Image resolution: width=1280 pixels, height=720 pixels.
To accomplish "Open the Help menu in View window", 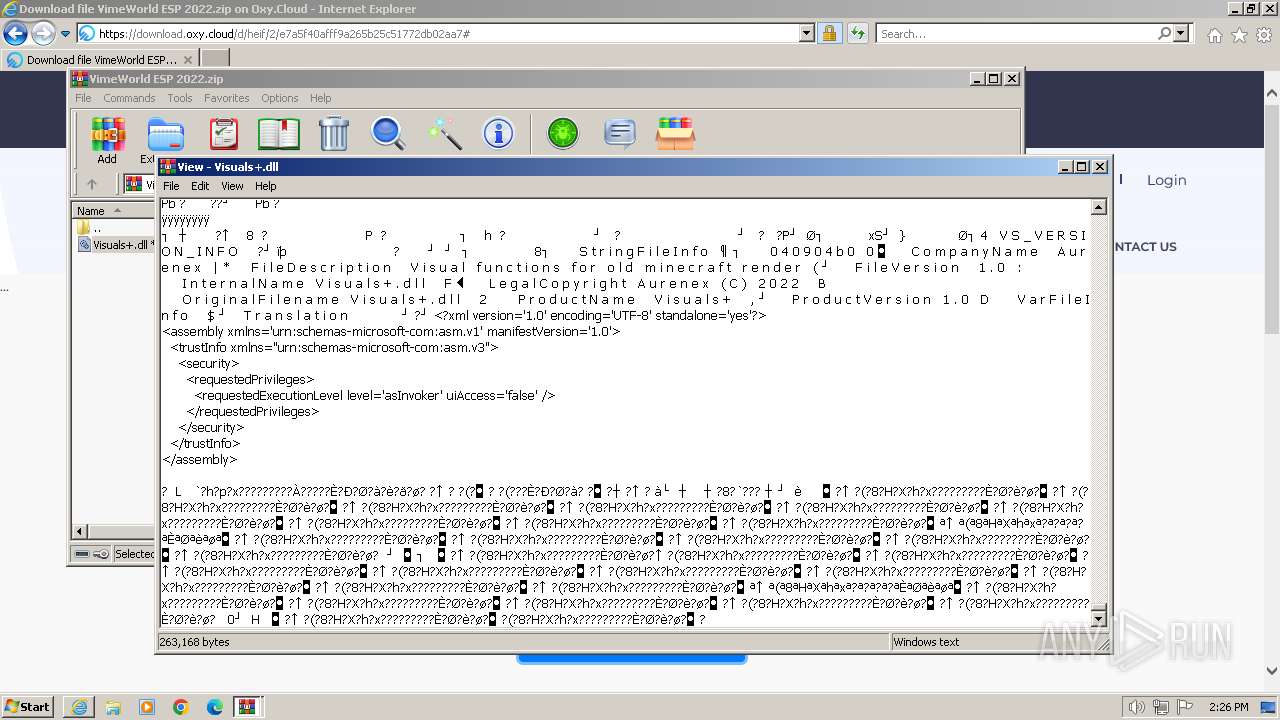I will click(x=265, y=186).
